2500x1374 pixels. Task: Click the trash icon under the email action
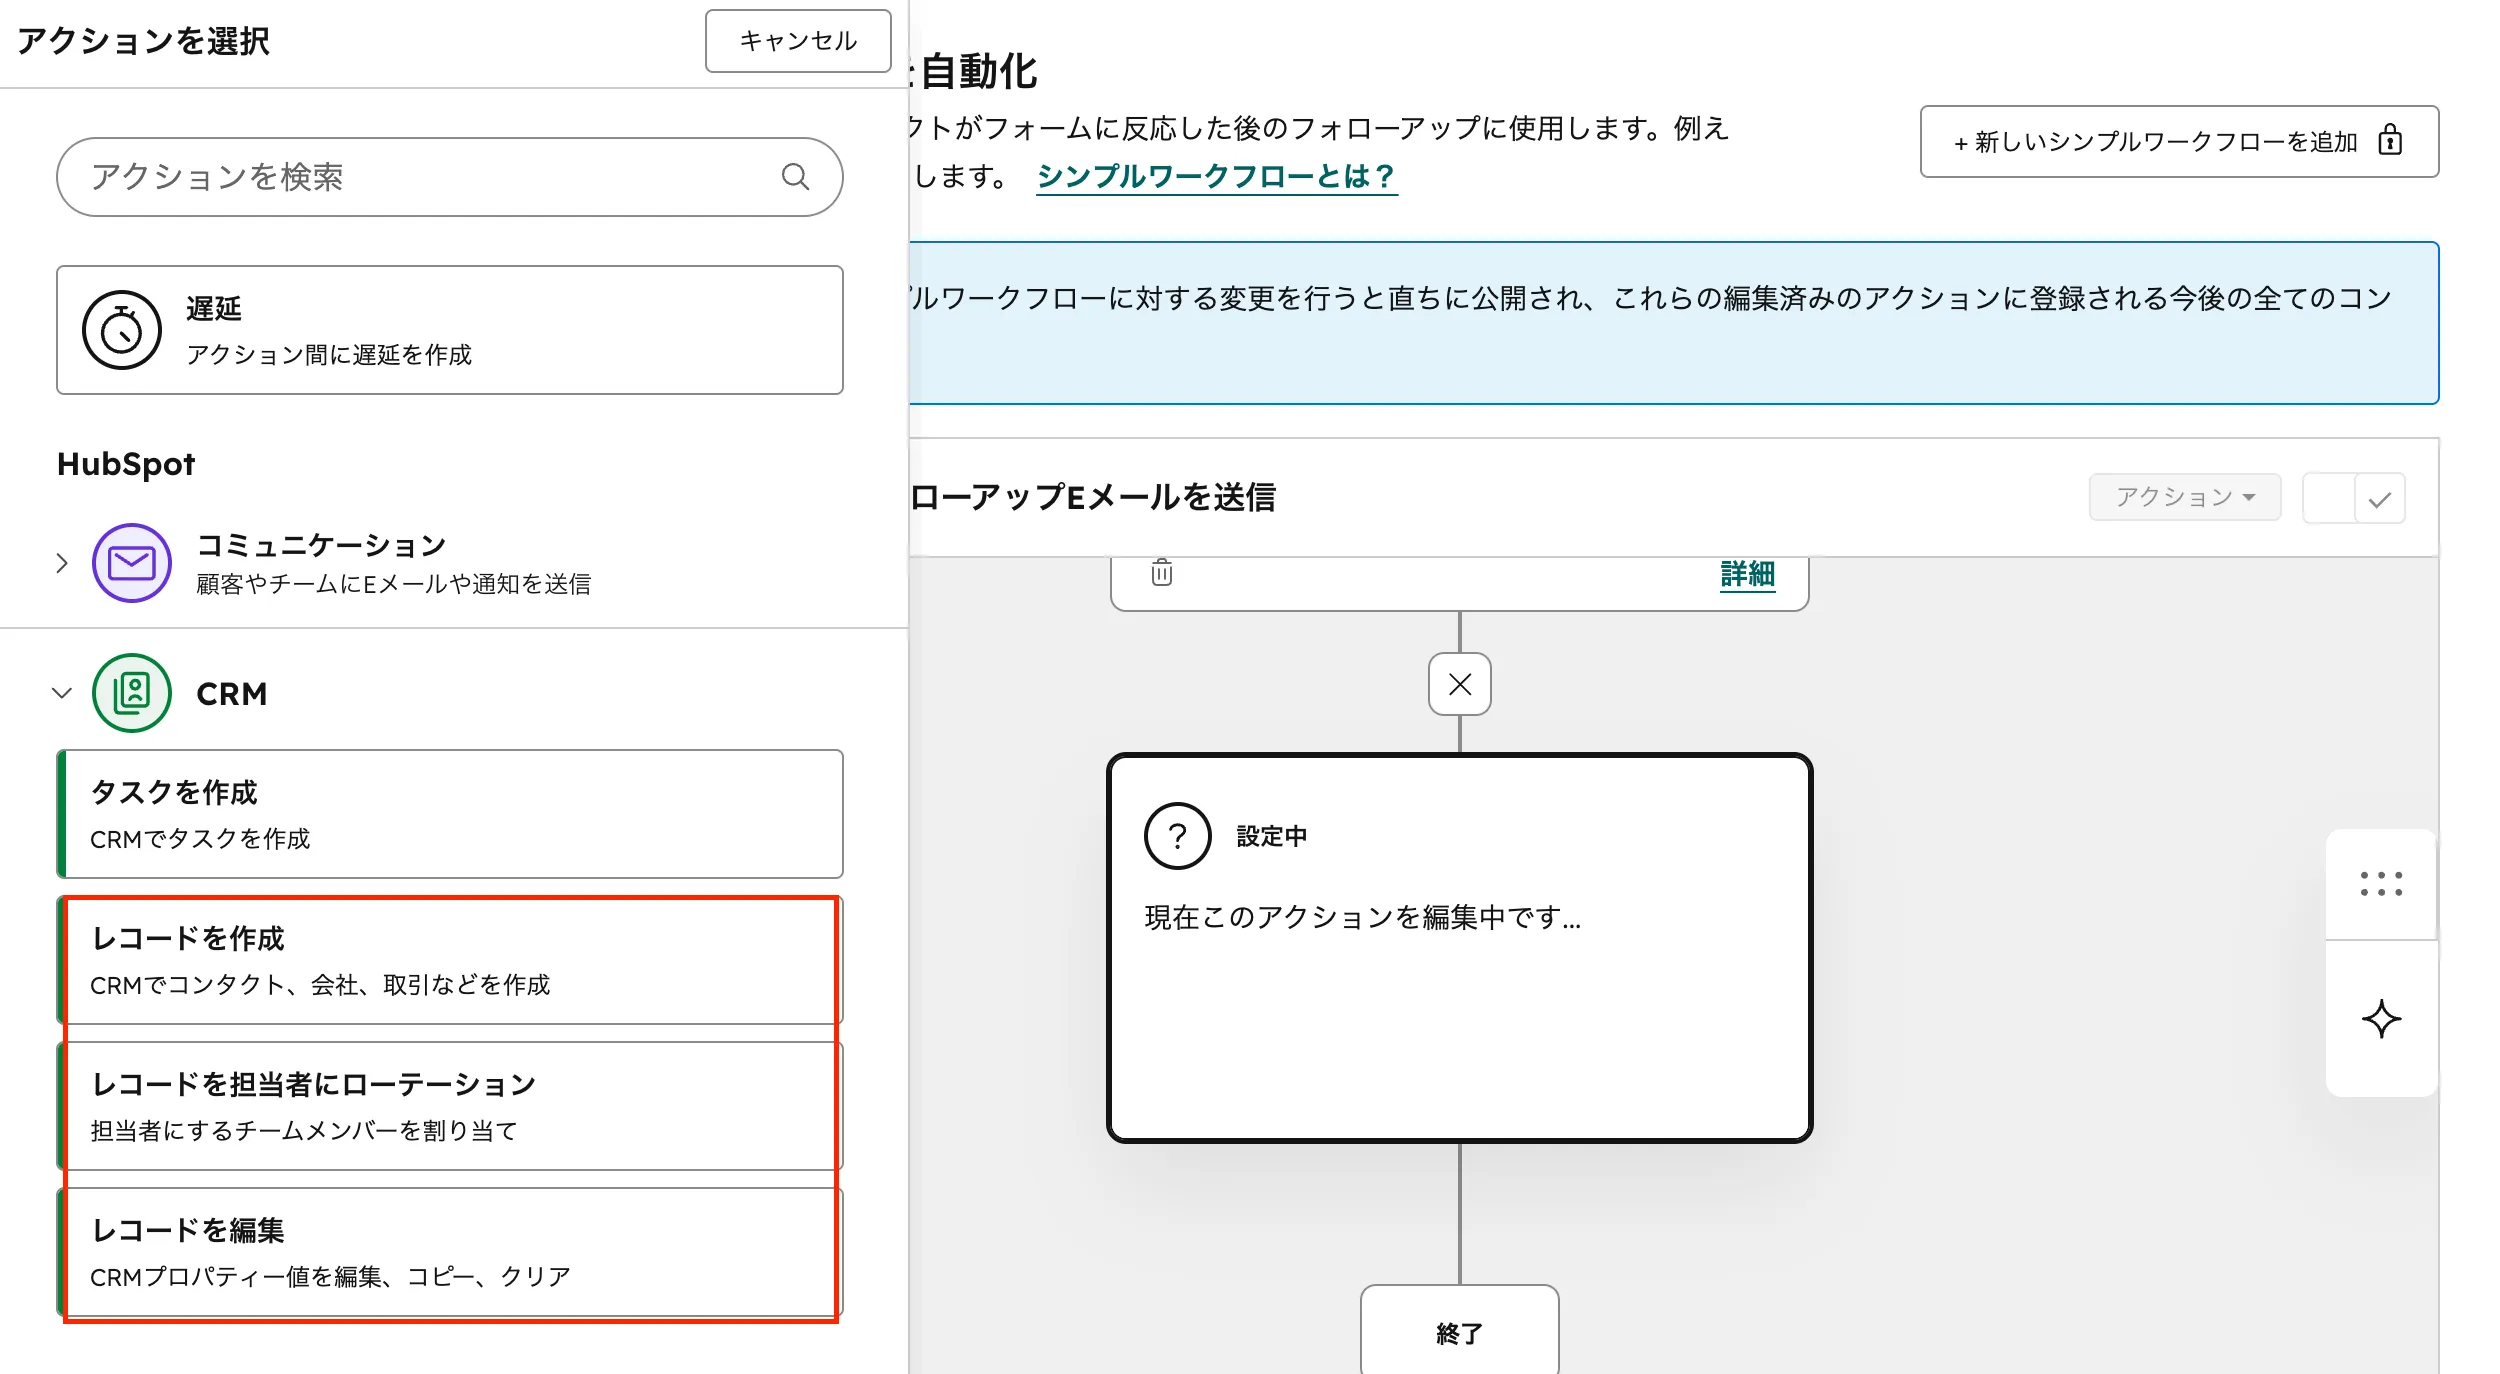pos(1160,573)
